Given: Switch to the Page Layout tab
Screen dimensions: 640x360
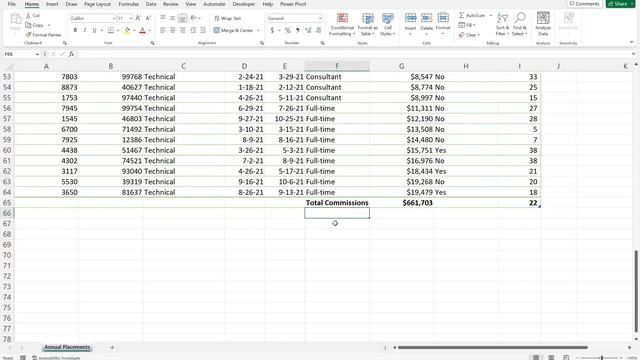Looking at the screenshot, I should pyautogui.click(x=97, y=4).
